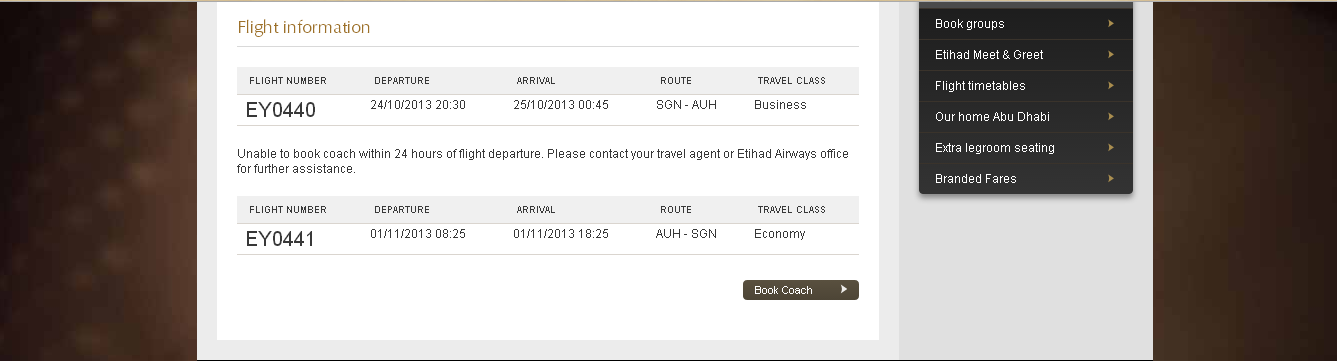Click the Business travel class cell

tap(780, 105)
